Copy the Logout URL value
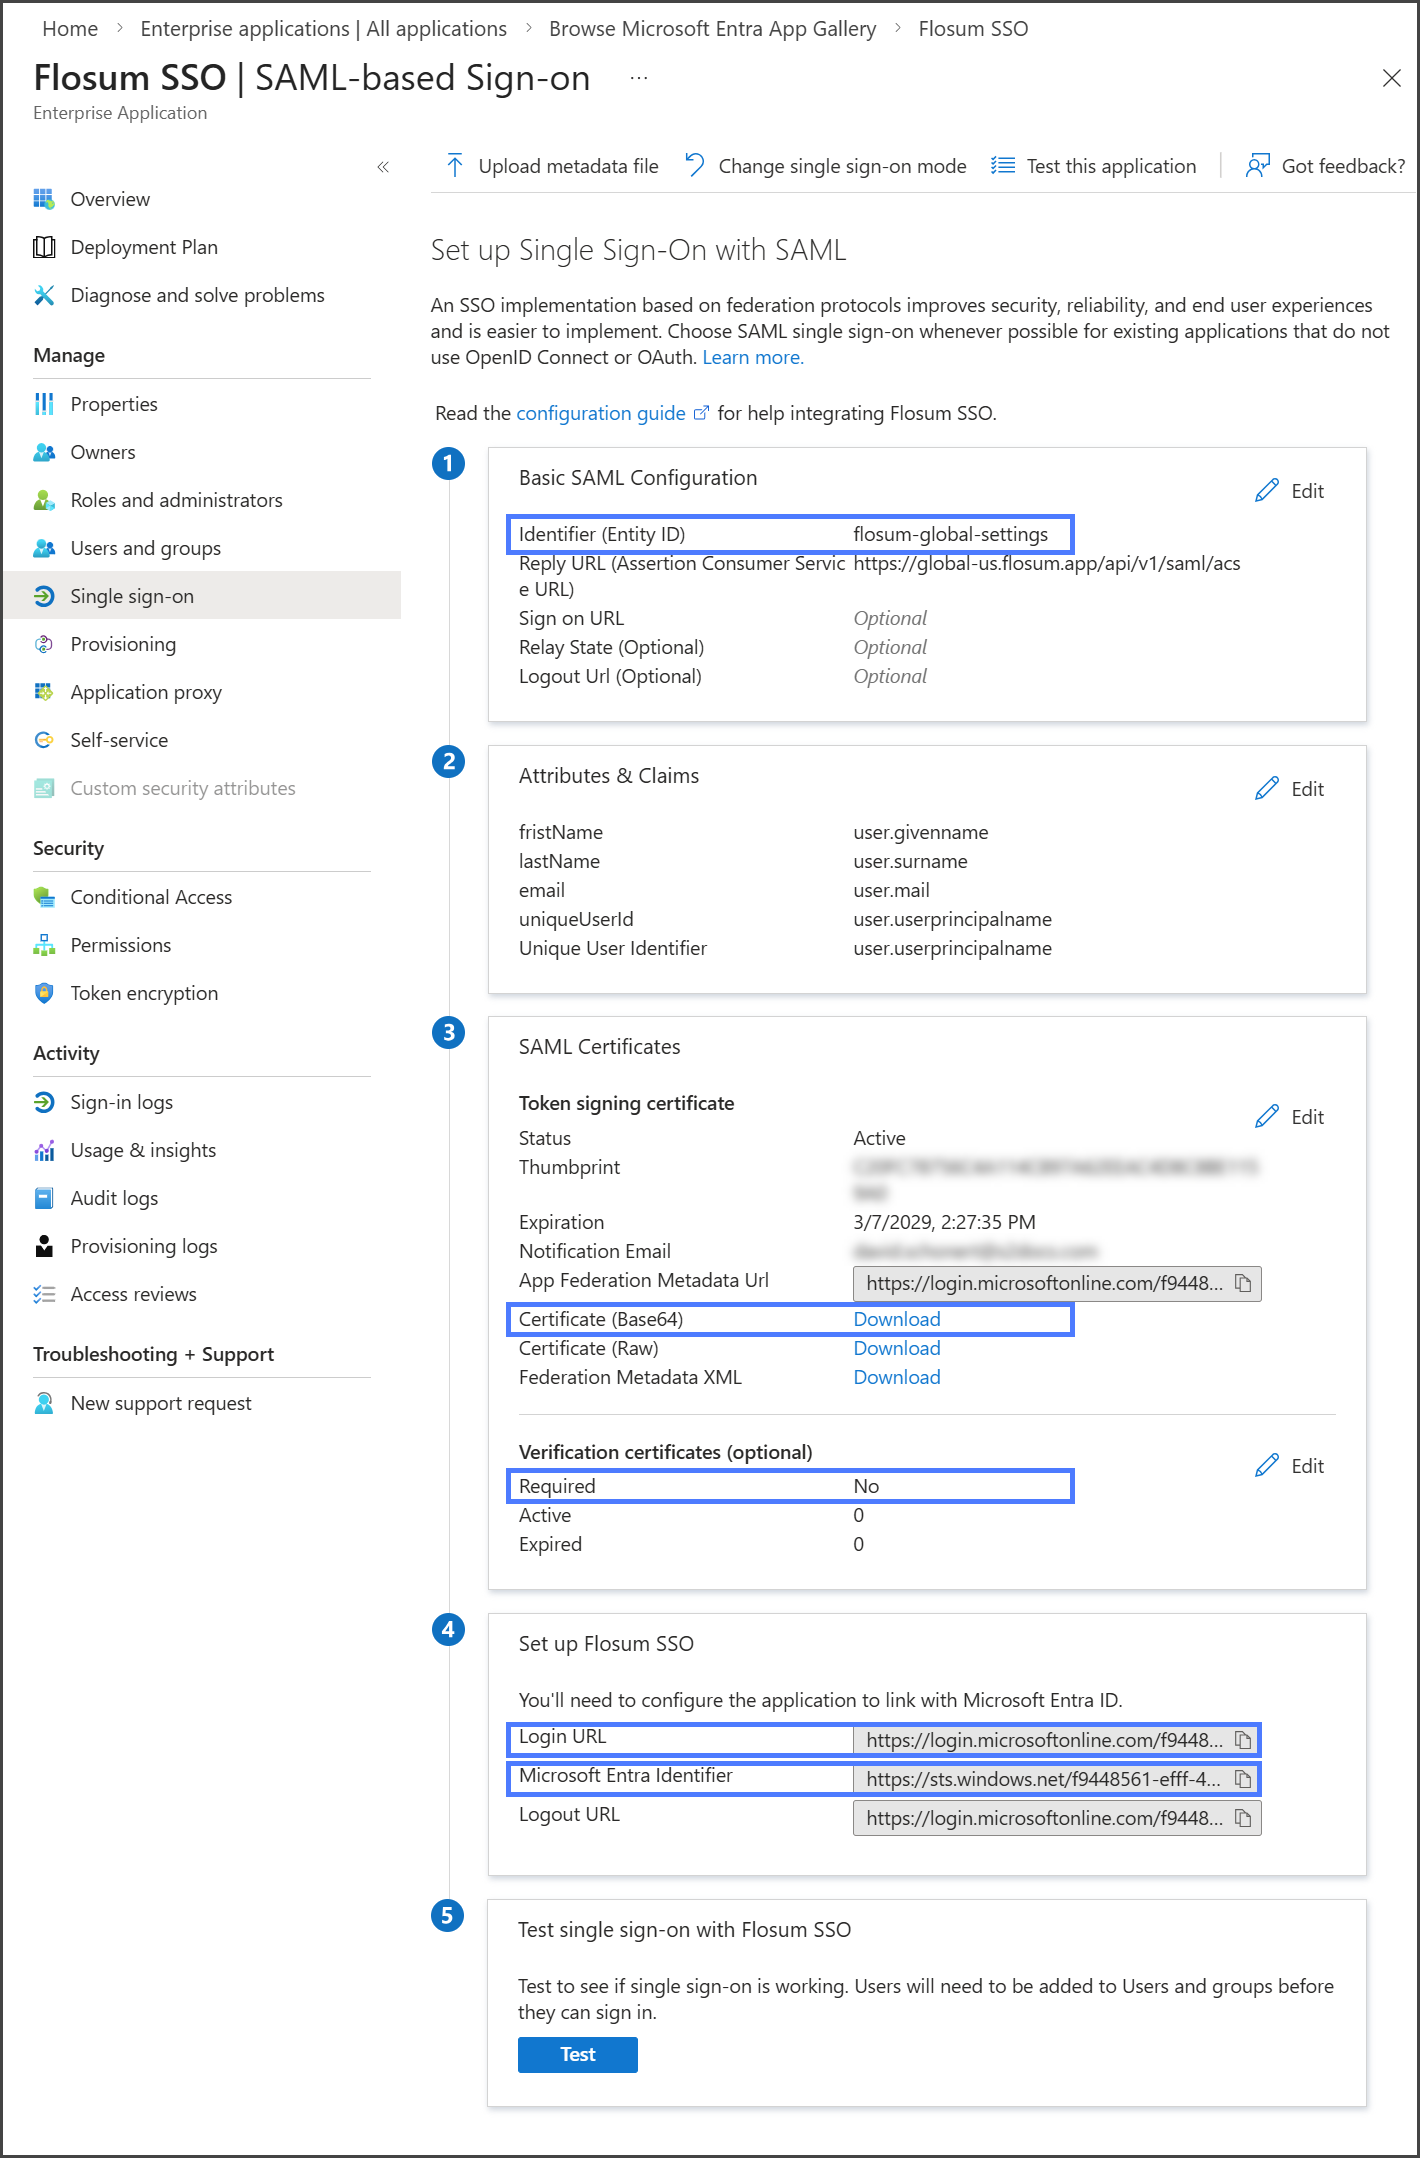Viewport: 1420px width, 2158px height. [1243, 1818]
